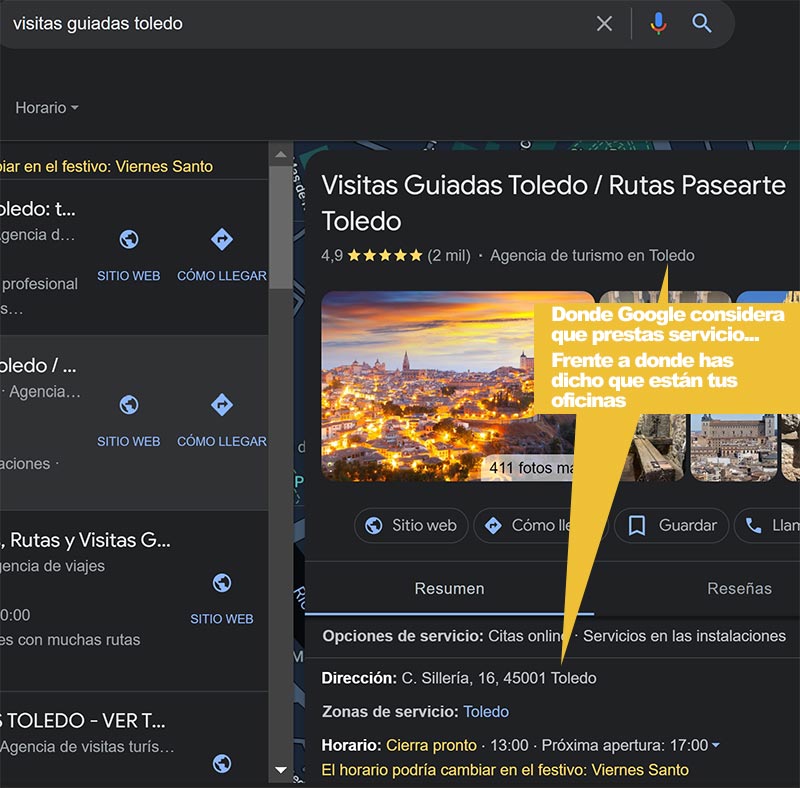Open website globe icon of first listing
This screenshot has width=800, height=788.
click(128, 240)
